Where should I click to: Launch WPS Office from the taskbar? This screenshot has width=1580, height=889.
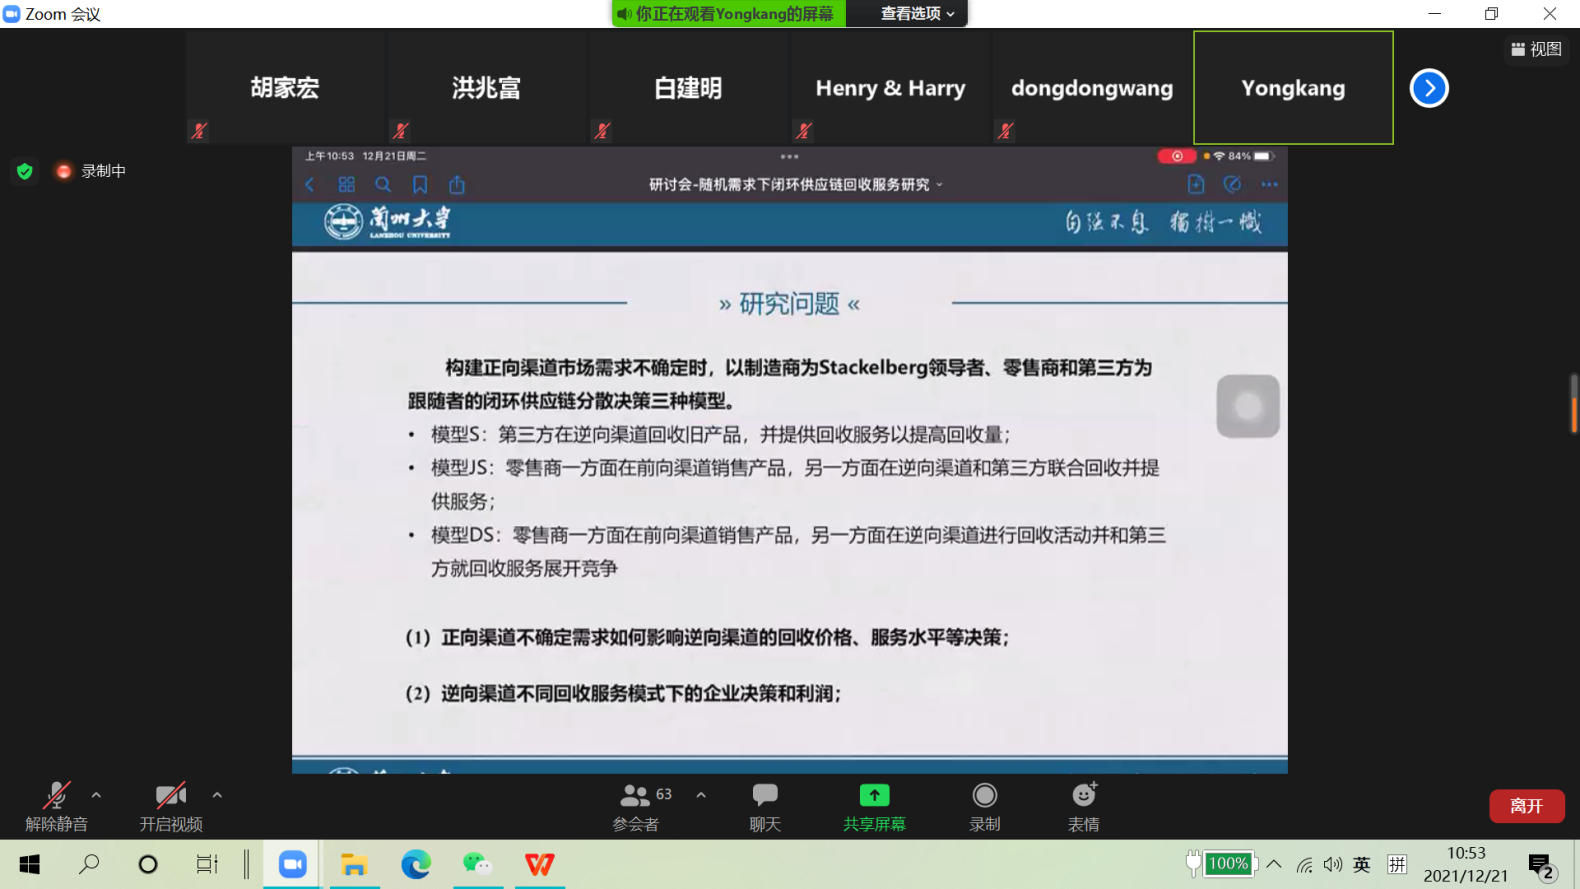(540, 864)
